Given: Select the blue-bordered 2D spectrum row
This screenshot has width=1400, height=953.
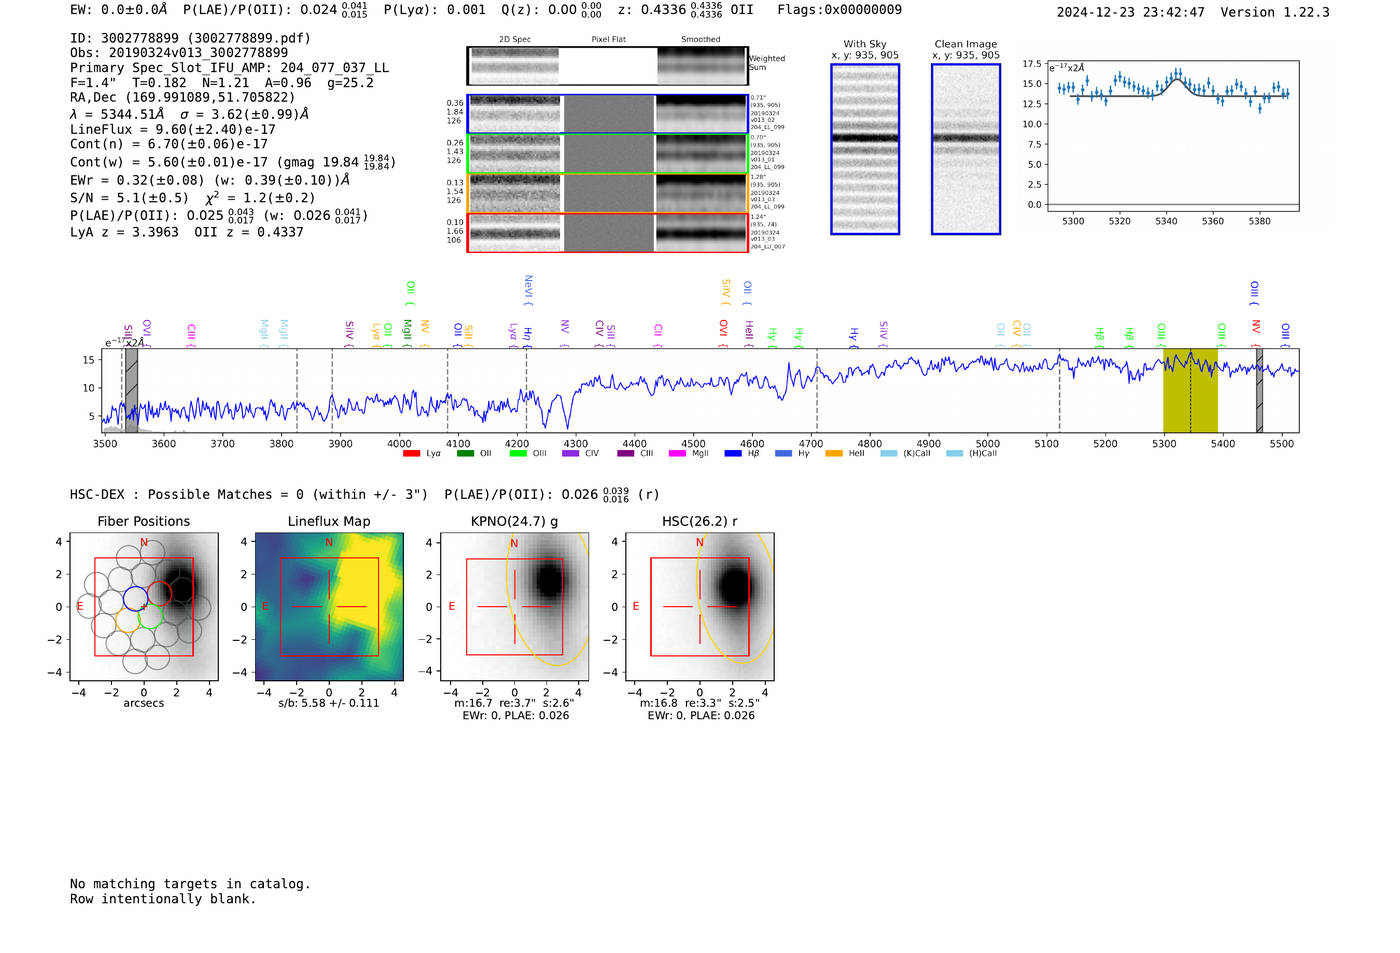Looking at the screenshot, I should [x=608, y=114].
